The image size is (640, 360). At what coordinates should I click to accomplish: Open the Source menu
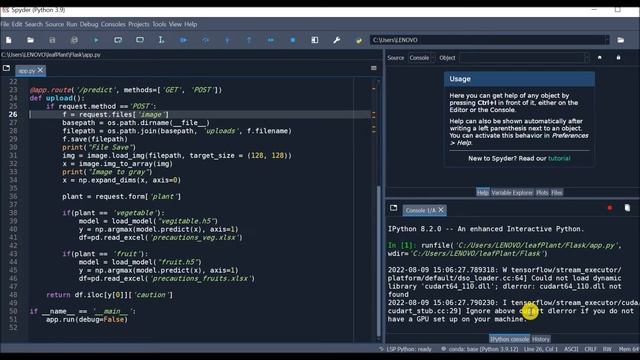coord(54,24)
